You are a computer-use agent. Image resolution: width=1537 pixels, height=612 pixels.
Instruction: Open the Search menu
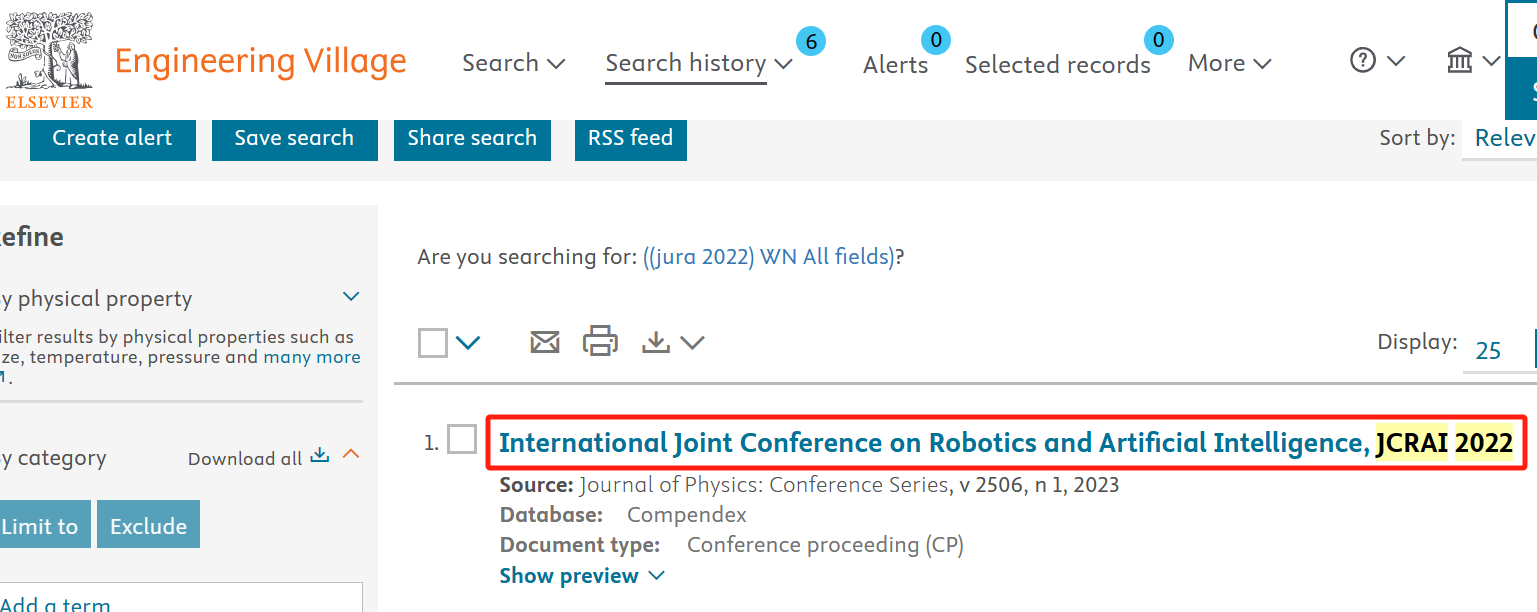coord(513,63)
